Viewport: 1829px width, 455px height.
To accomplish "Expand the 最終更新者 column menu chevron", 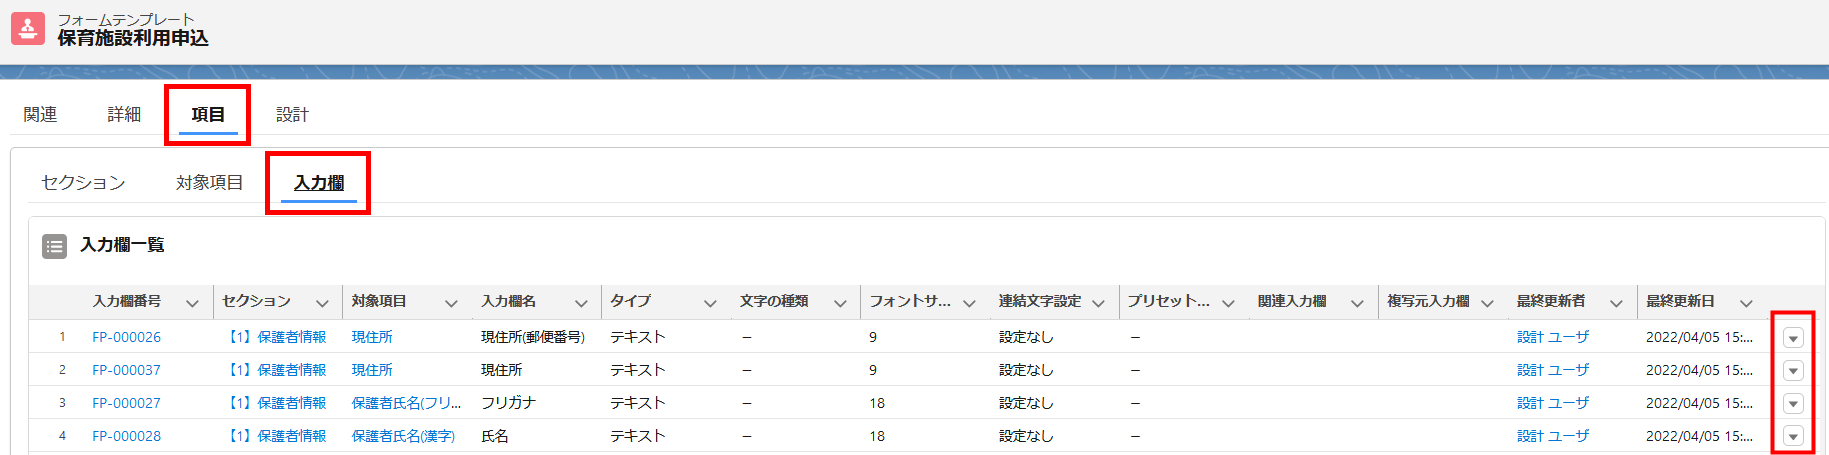I will pyautogui.click(x=1616, y=303).
